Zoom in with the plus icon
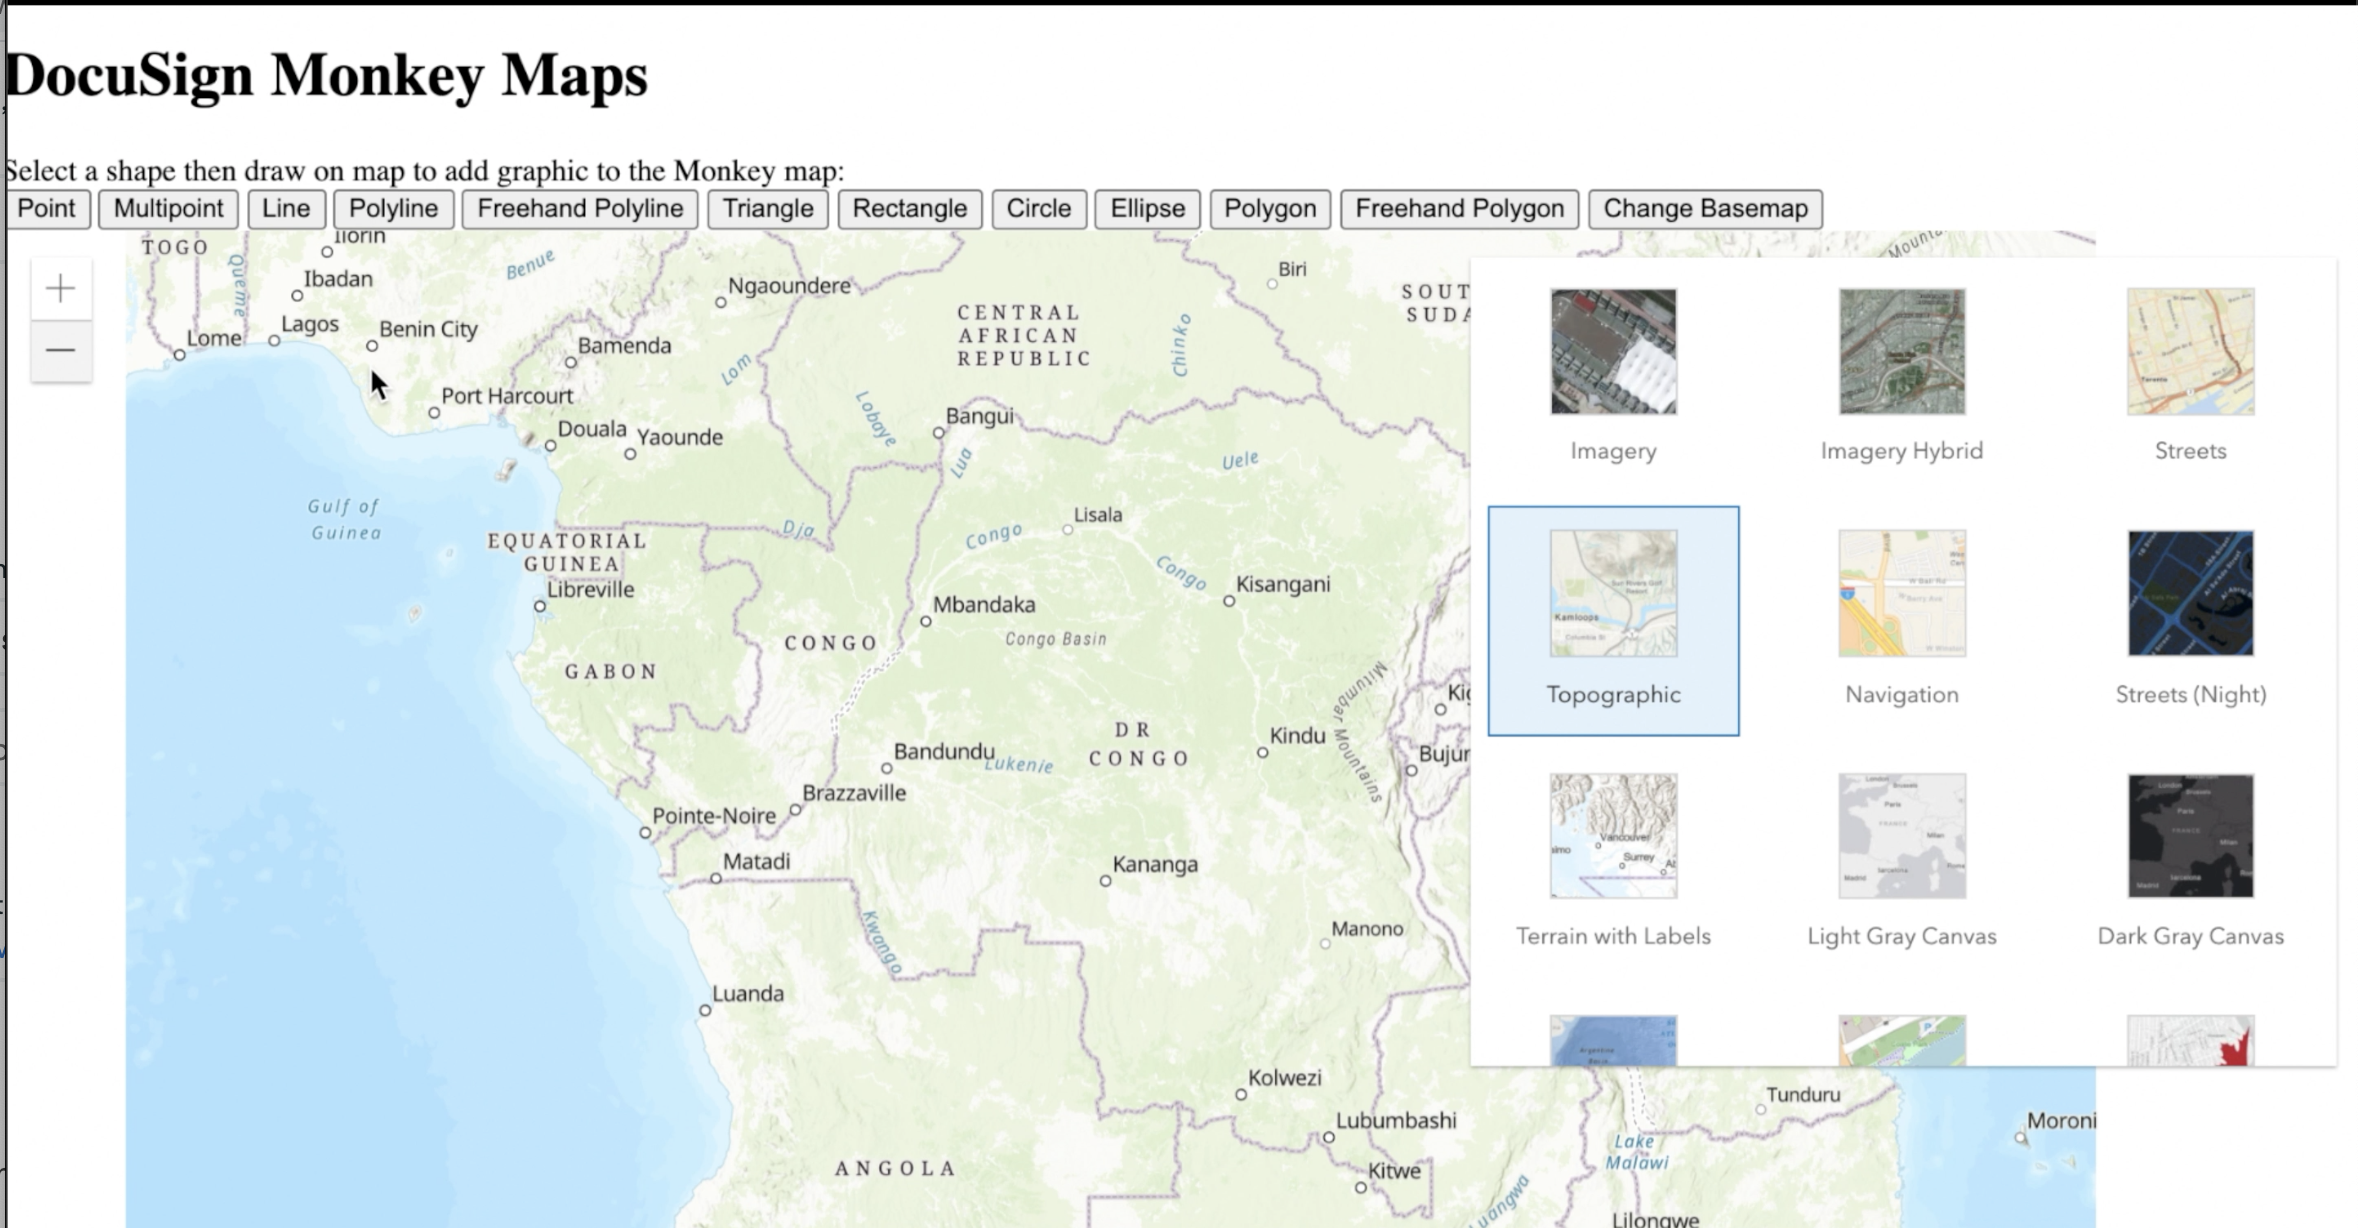 [61, 289]
